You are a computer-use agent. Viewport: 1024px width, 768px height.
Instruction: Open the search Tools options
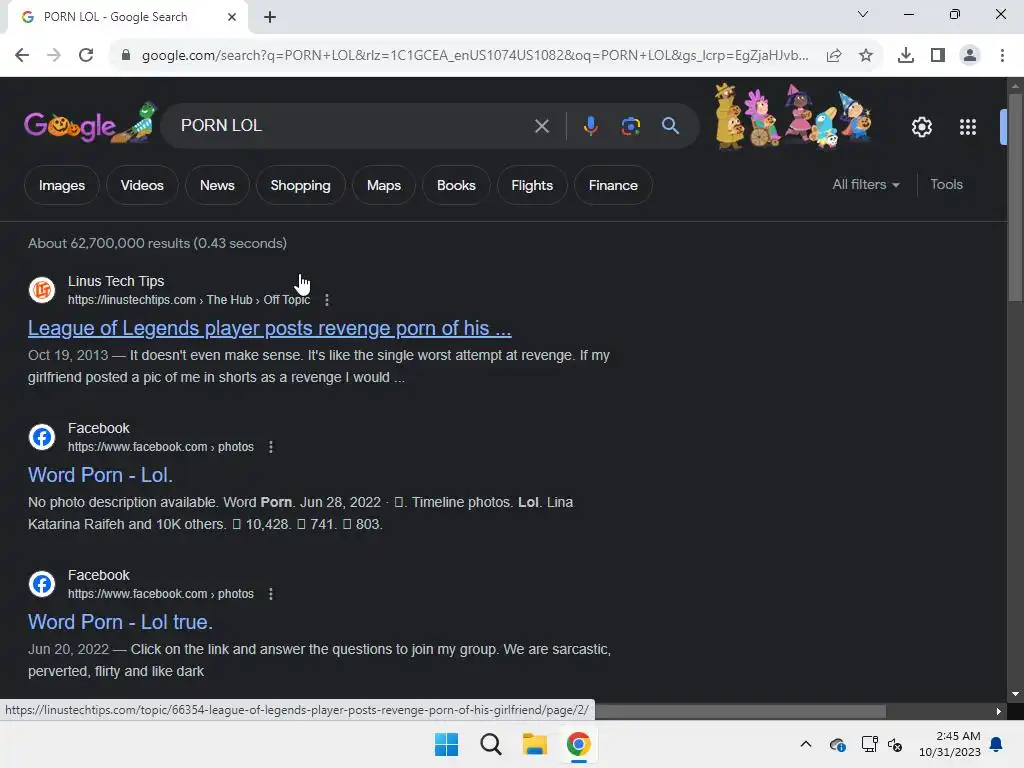[946, 185]
